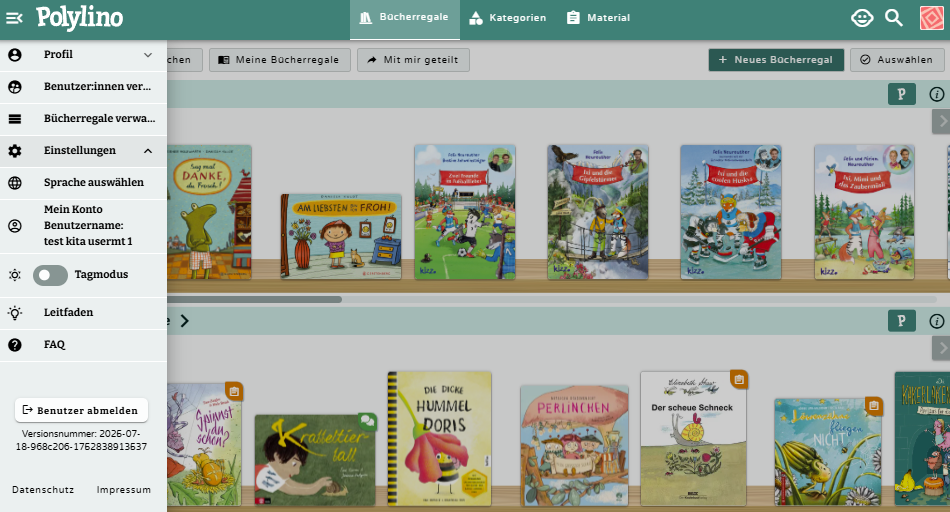The width and height of the screenshot is (950, 512).
Task: Open the book Die dicke Hummel Doris
Action: (440, 439)
